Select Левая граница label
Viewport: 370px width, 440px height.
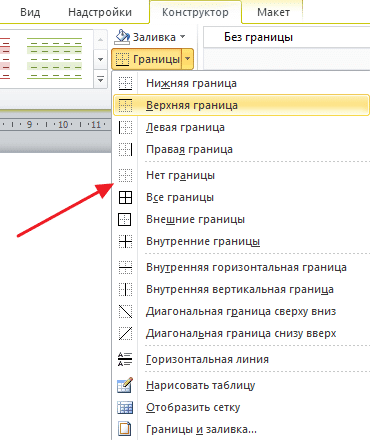(x=185, y=127)
